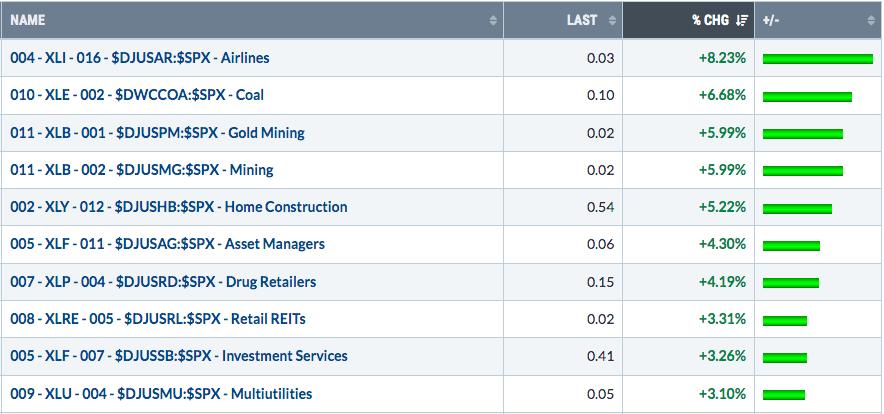Image resolution: width=884 pixels, height=414 pixels.
Task: Select the Gold Mining row link
Action: [x=157, y=133]
